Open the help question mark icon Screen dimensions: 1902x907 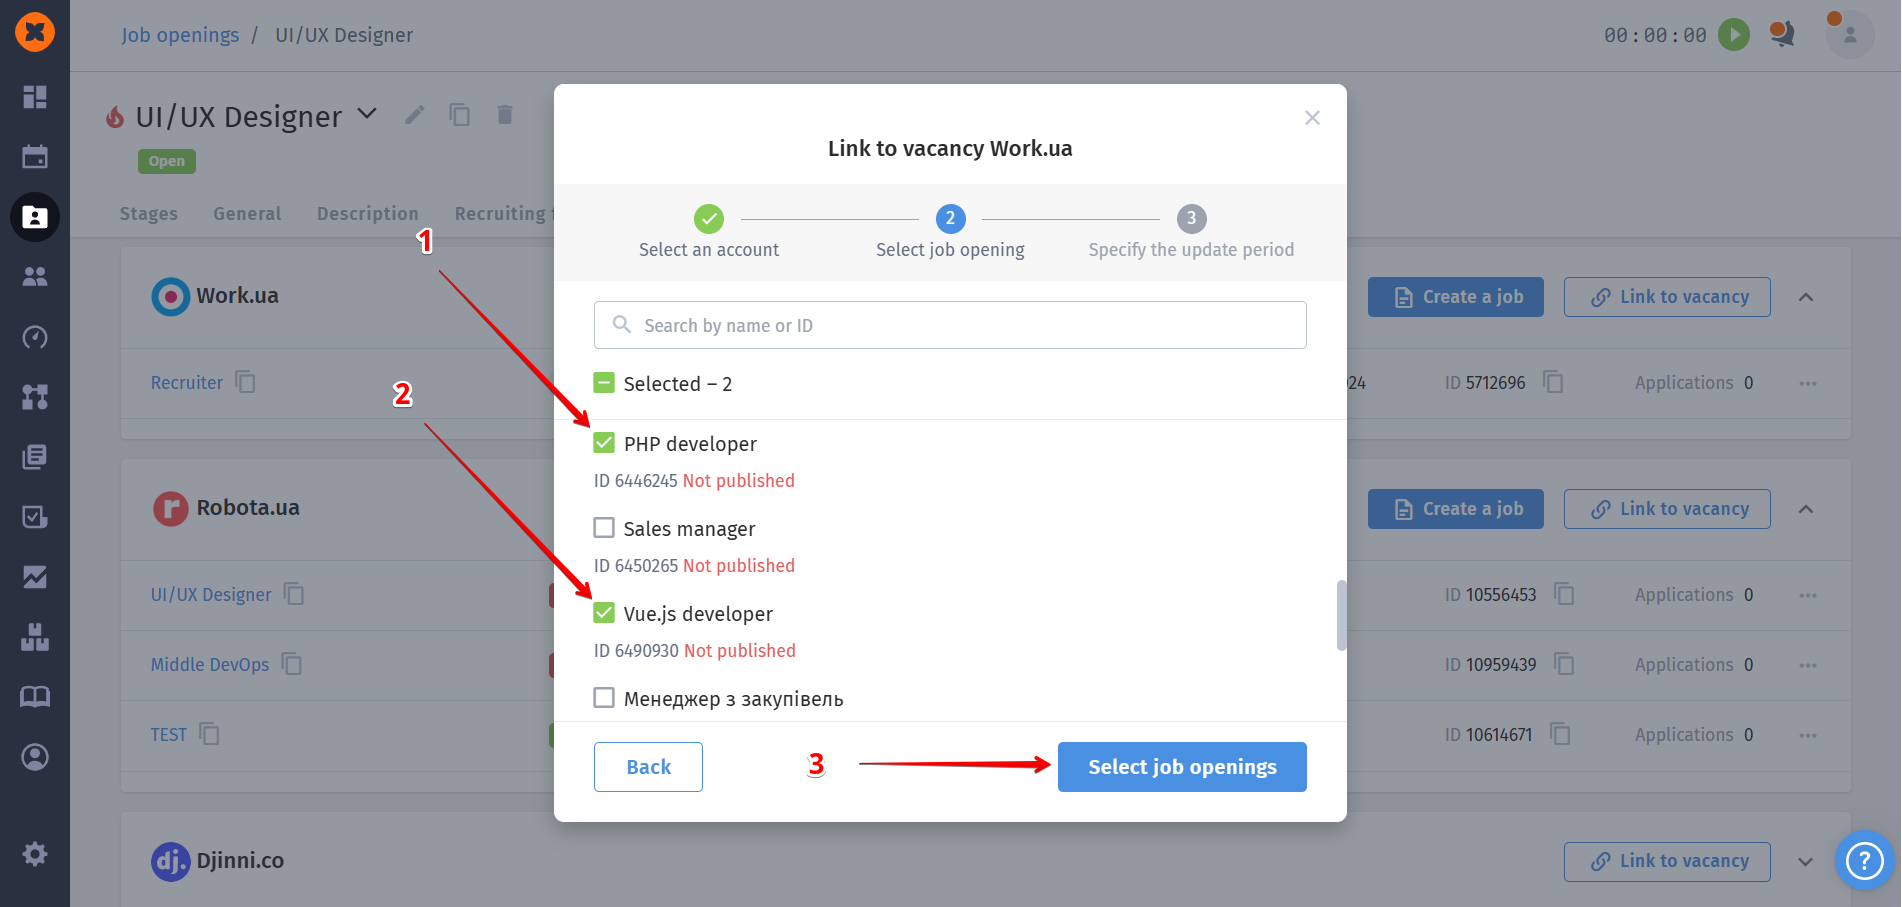click(x=1864, y=860)
